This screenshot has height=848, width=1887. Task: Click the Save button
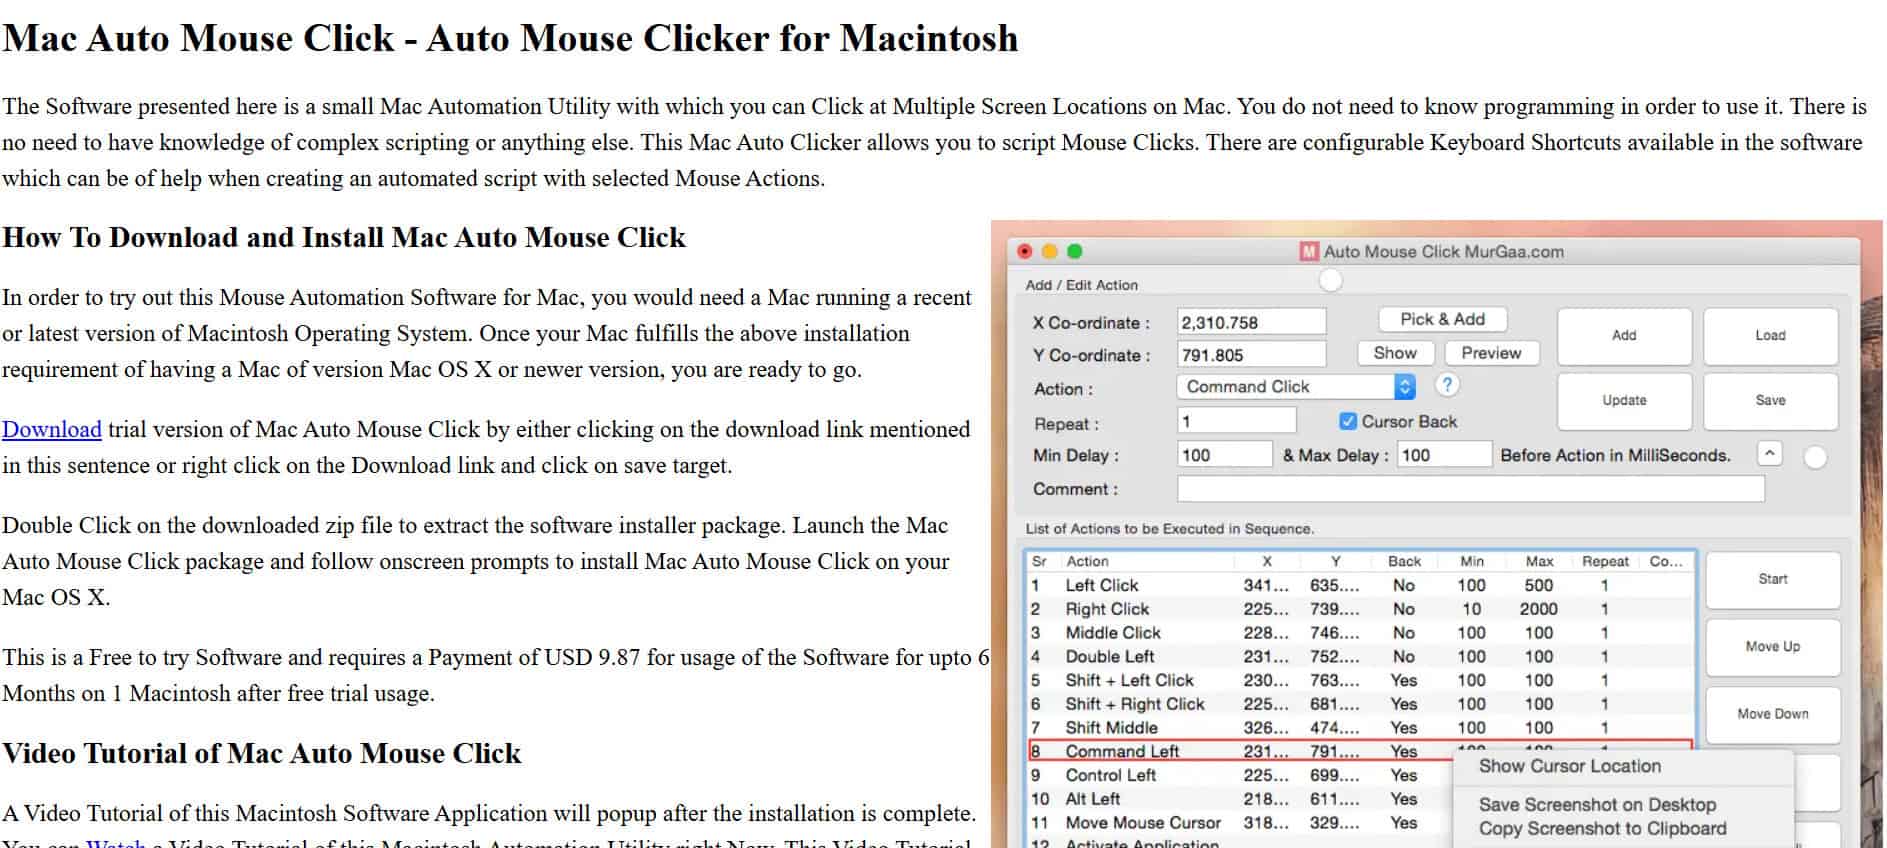click(1770, 400)
